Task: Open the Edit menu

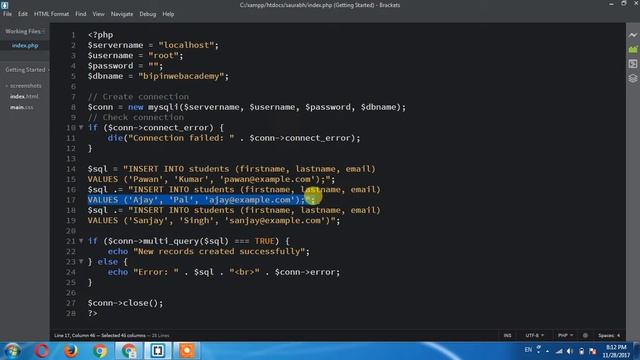Action: pyautogui.click(x=23, y=14)
